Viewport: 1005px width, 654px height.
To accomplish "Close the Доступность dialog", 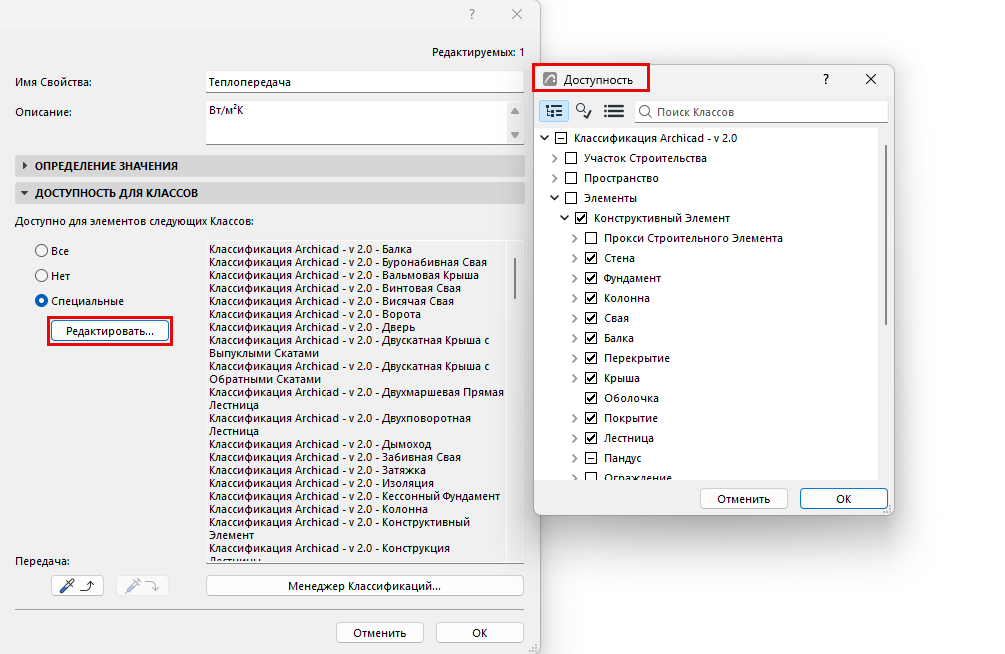I will pos(870,80).
